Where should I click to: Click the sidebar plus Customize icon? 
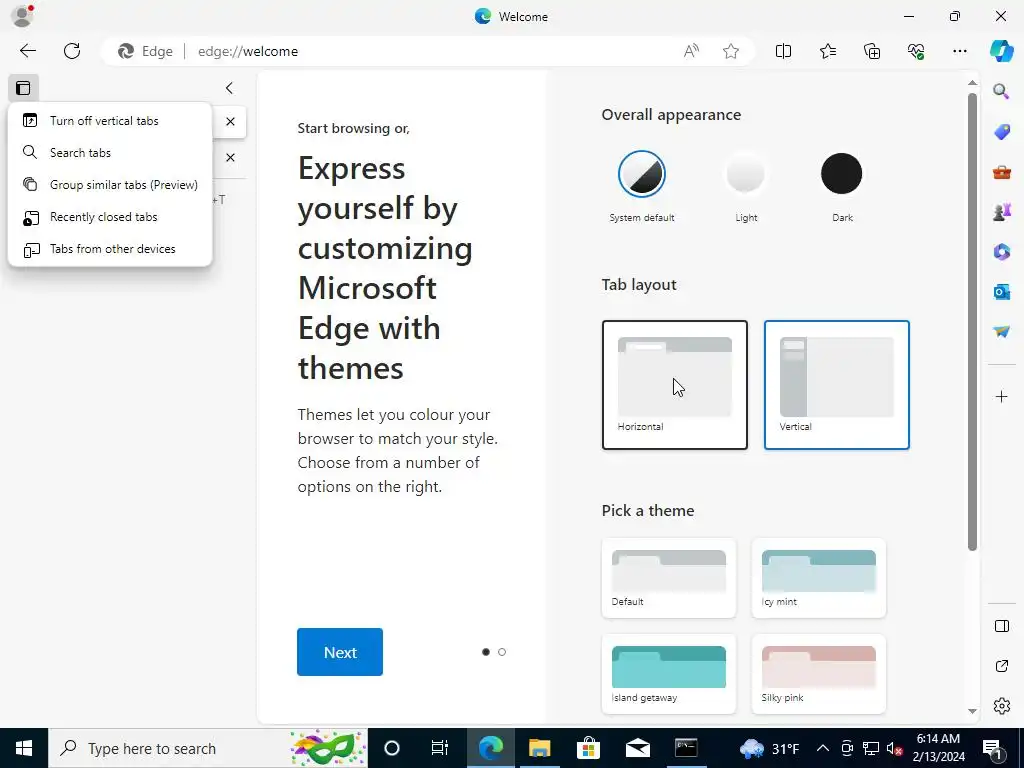[1001, 396]
